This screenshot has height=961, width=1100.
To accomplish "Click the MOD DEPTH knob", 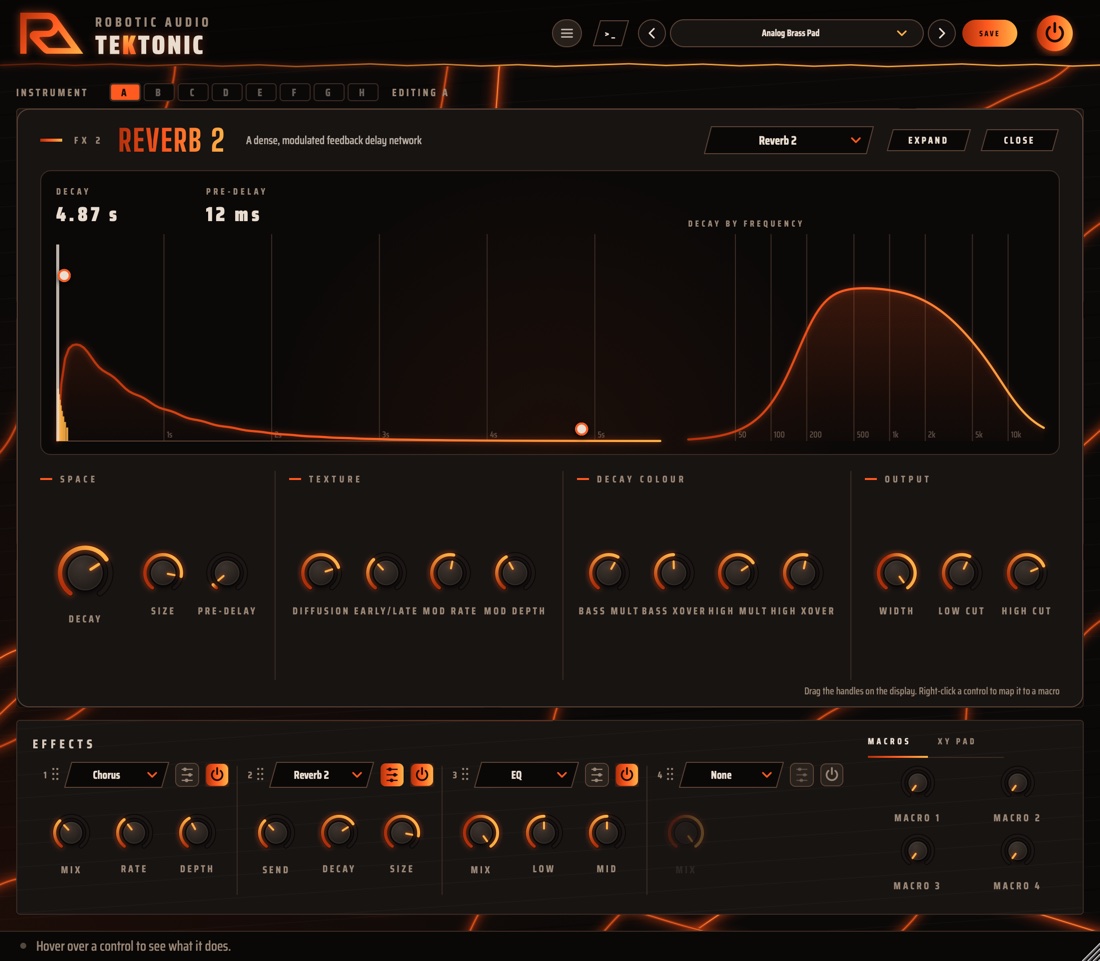I will 514,572.
